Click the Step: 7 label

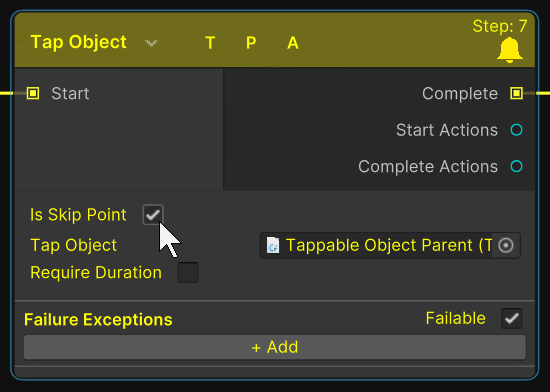click(x=500, y=26)
